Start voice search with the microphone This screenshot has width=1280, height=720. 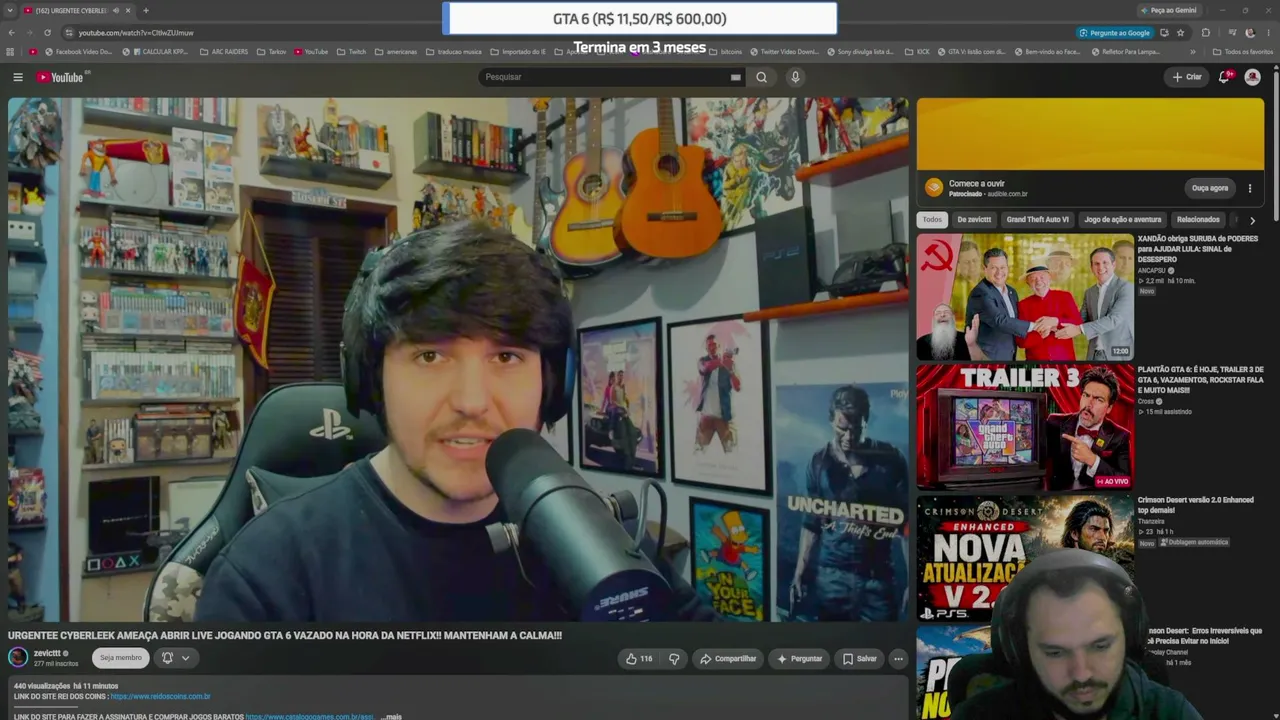[x=795, y=77]
